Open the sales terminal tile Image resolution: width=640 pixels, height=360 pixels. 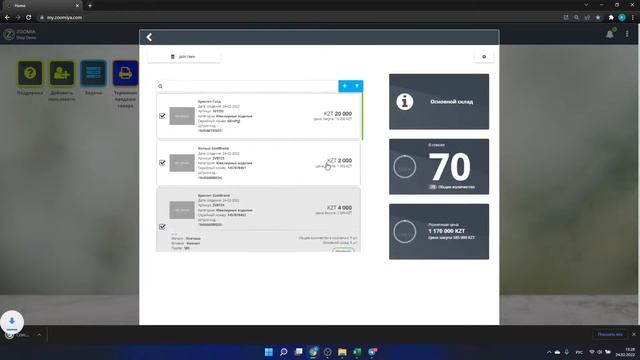(x=125, y=73)
